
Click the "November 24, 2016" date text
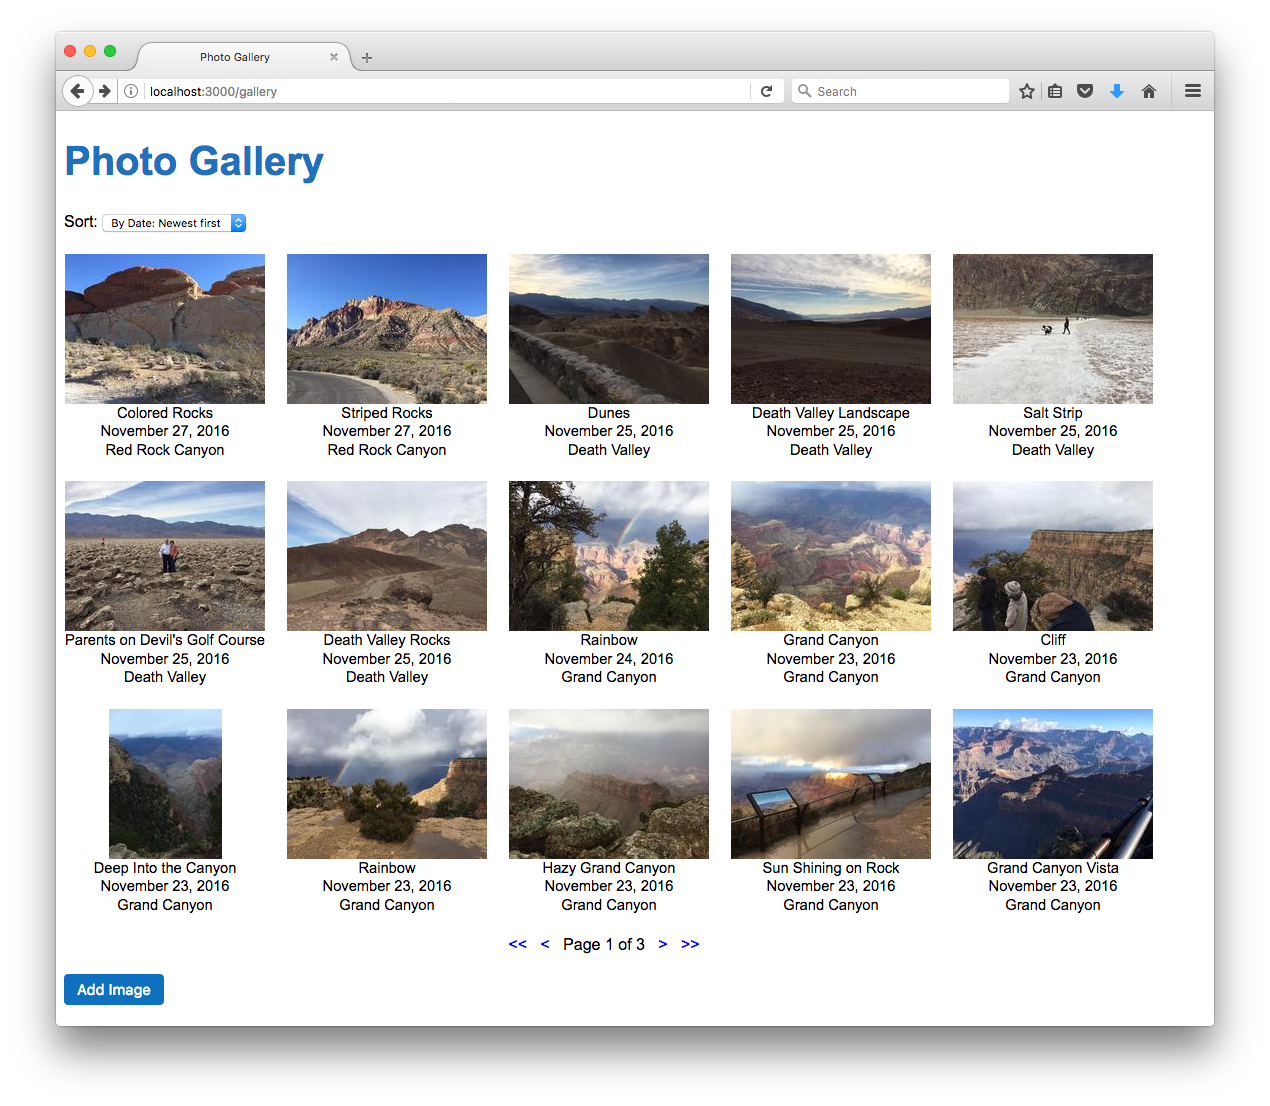pos(609,659)
